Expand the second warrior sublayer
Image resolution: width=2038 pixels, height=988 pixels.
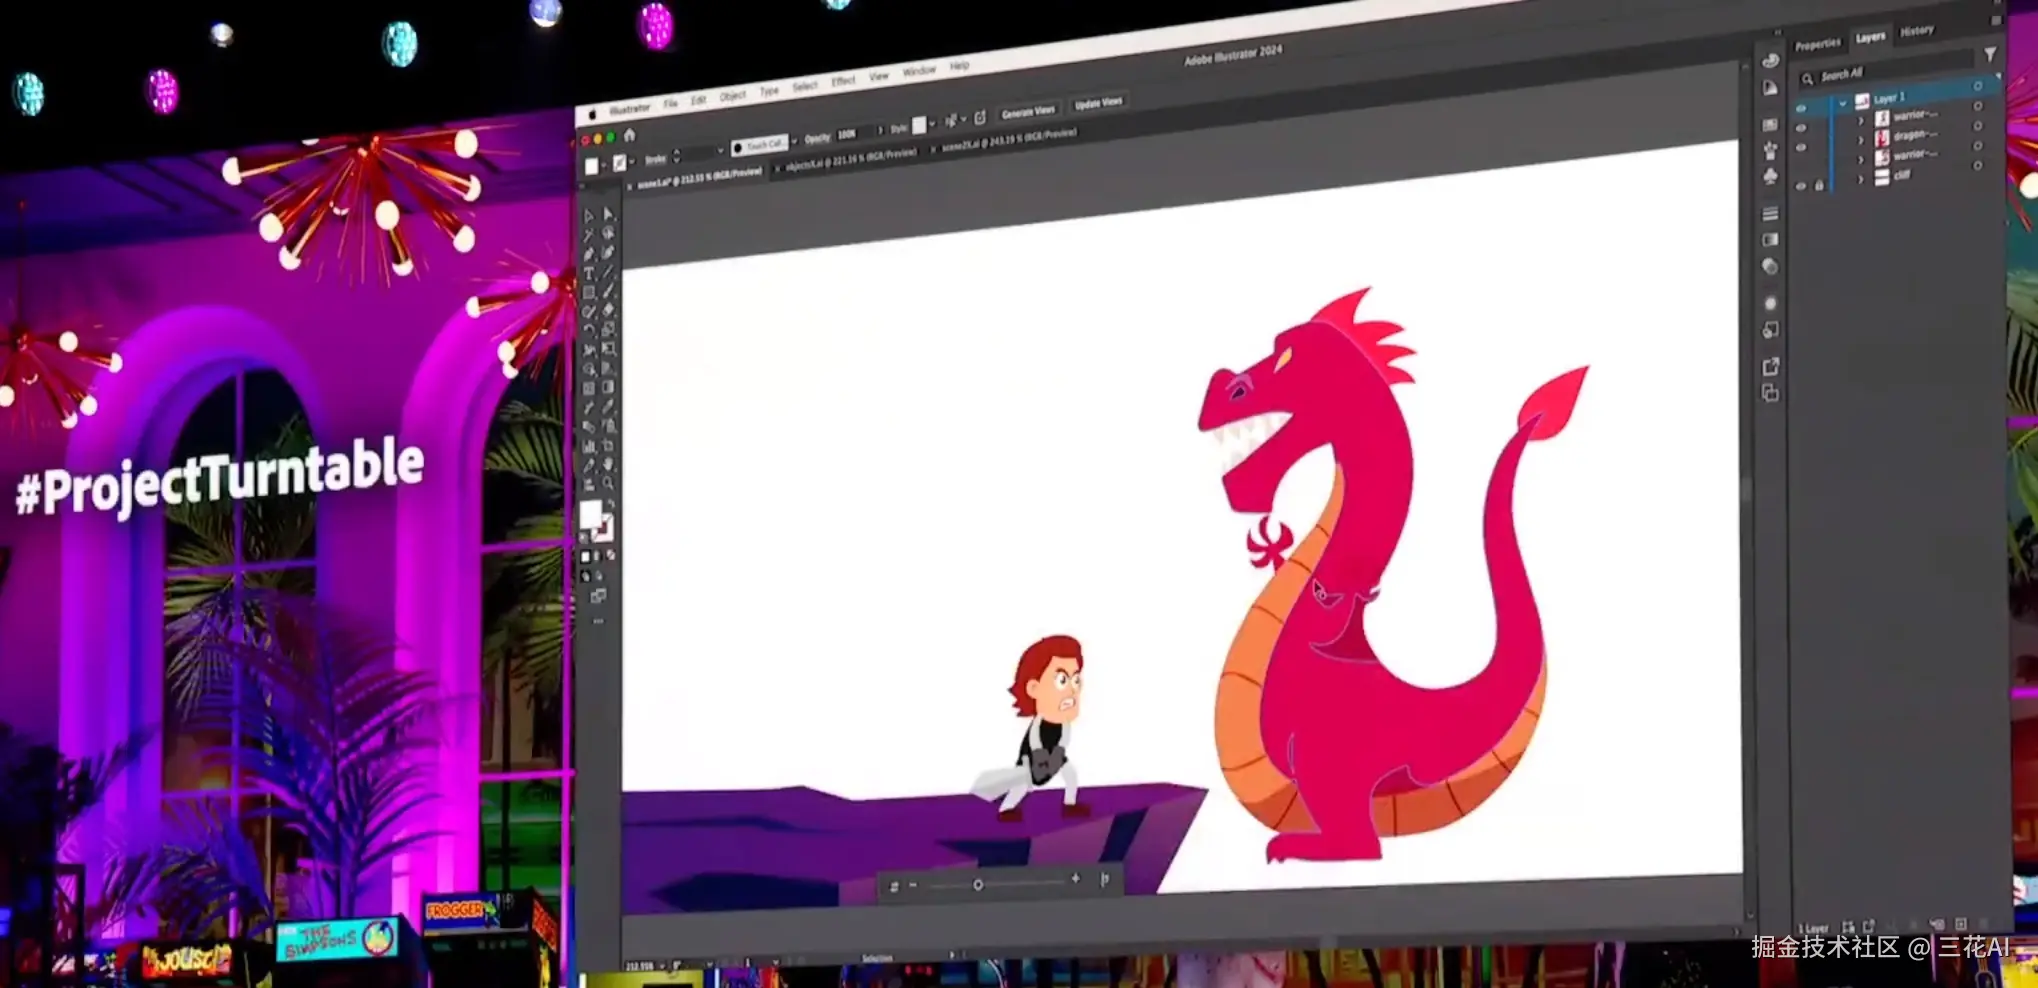coord(1861,160)
